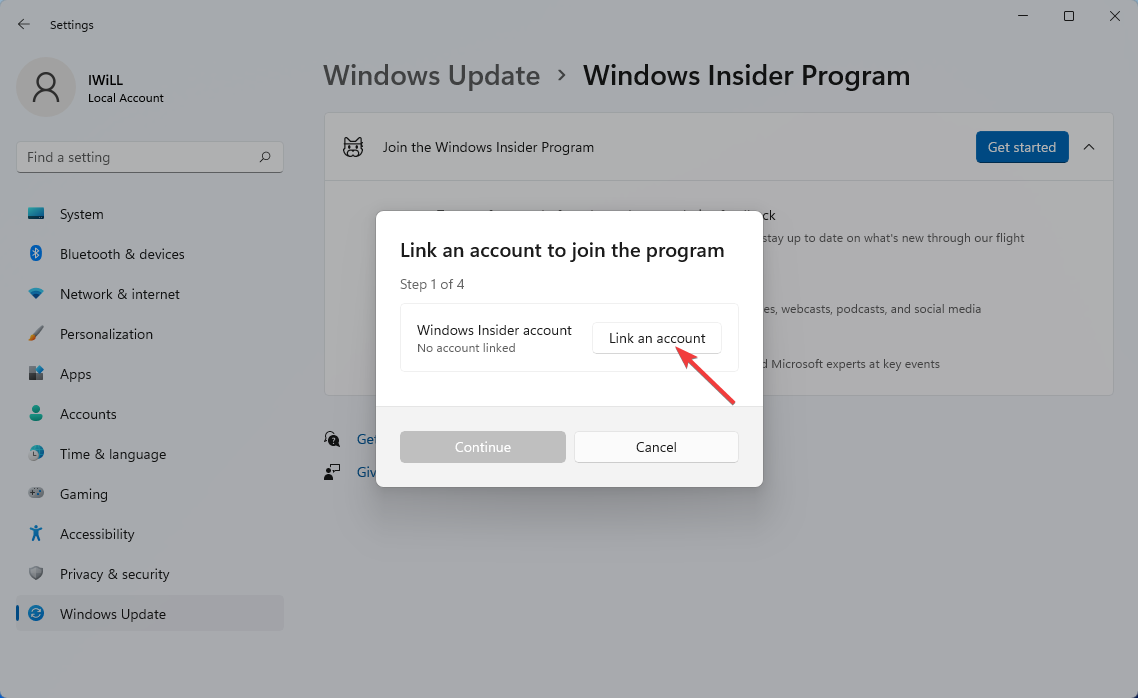Open Bluetooth & devices via its icon
The height and width of the screenshot is (698, 1138).
coord(36,253)
